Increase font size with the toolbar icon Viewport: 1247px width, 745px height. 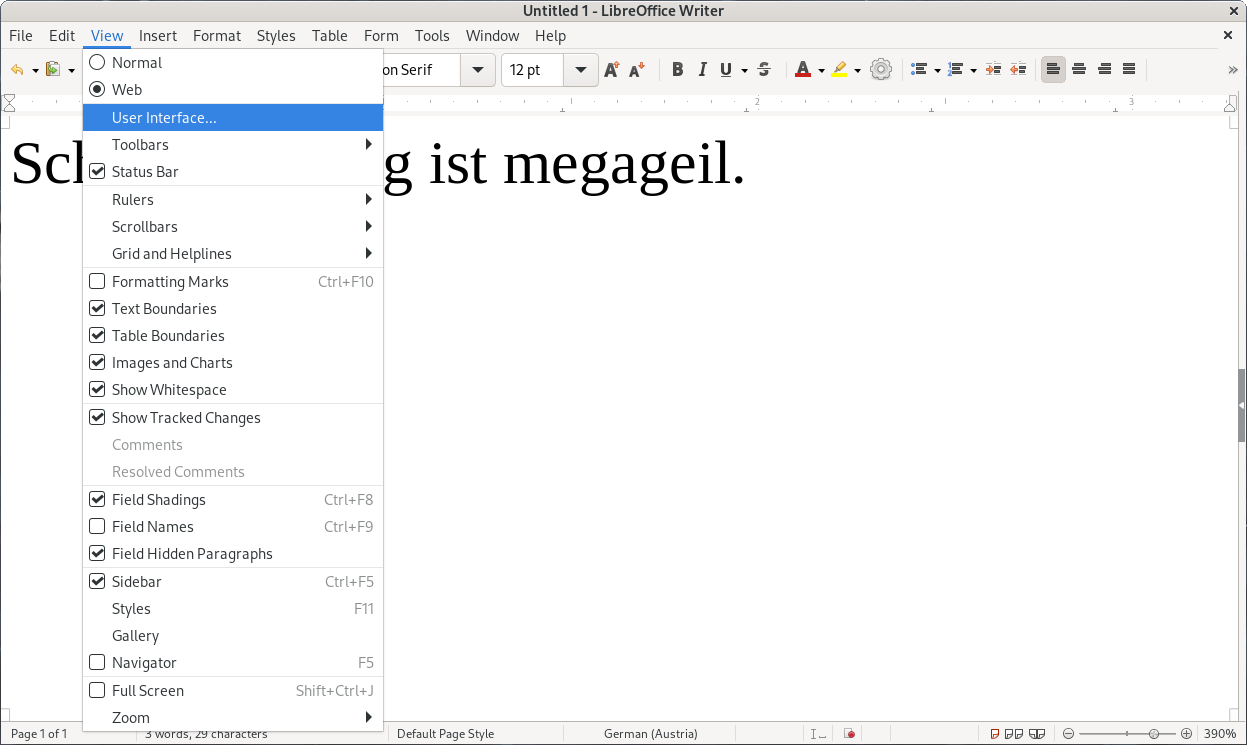point(612,70)
